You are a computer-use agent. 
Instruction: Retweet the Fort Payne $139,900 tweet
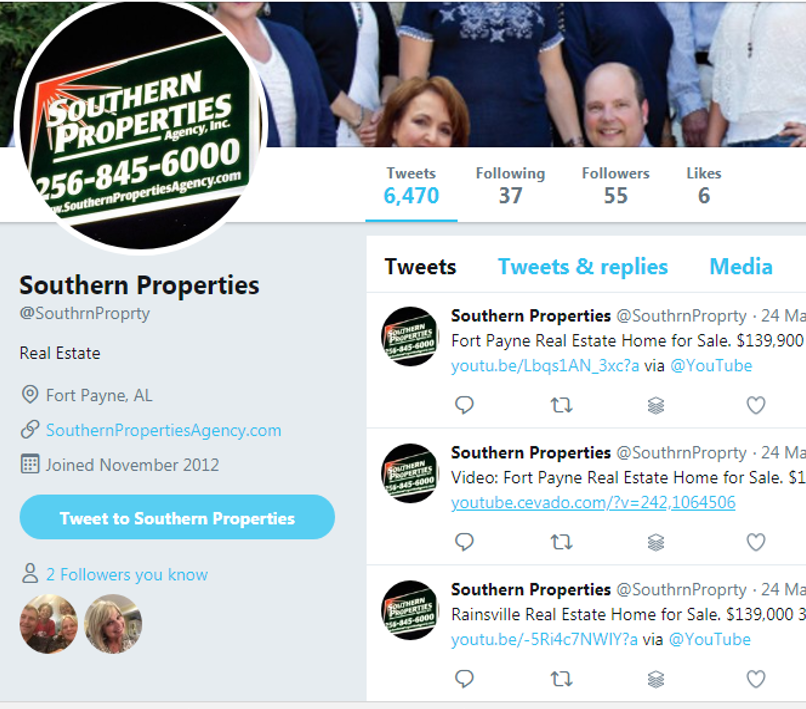pyautogui.click(x=561, y=405)
